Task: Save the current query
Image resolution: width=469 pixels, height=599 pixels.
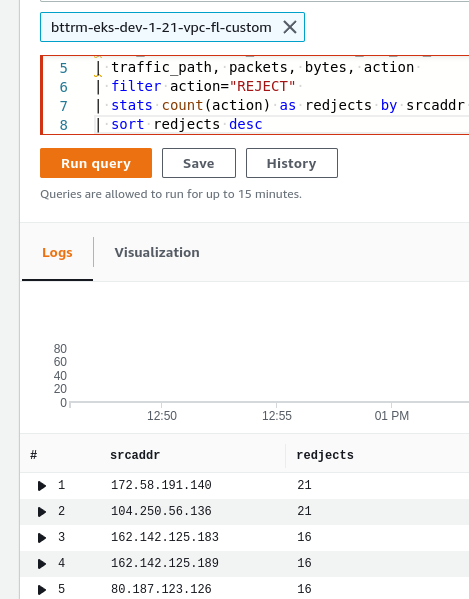Action: point(199,163)
